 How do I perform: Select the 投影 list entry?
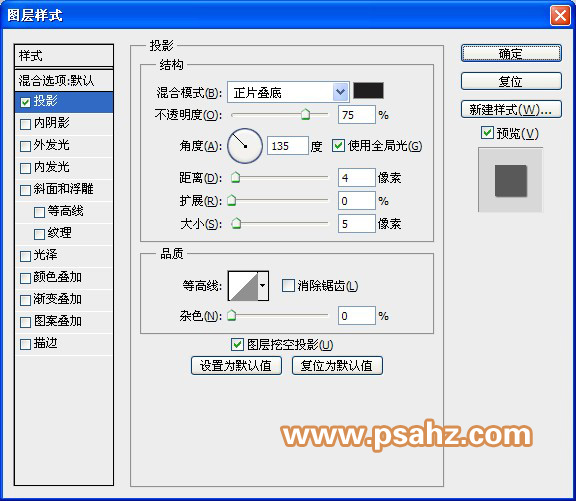[64, 101]
